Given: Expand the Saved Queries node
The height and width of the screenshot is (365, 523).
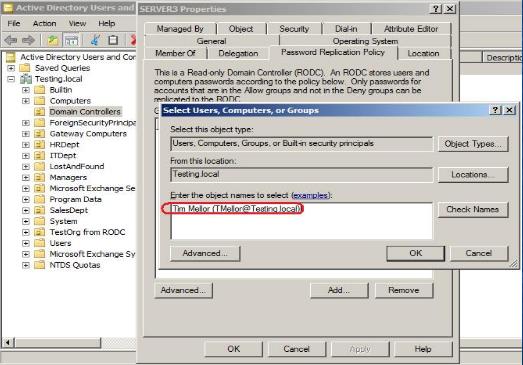Looking at the screenshot, I should (x=11, y=68).
